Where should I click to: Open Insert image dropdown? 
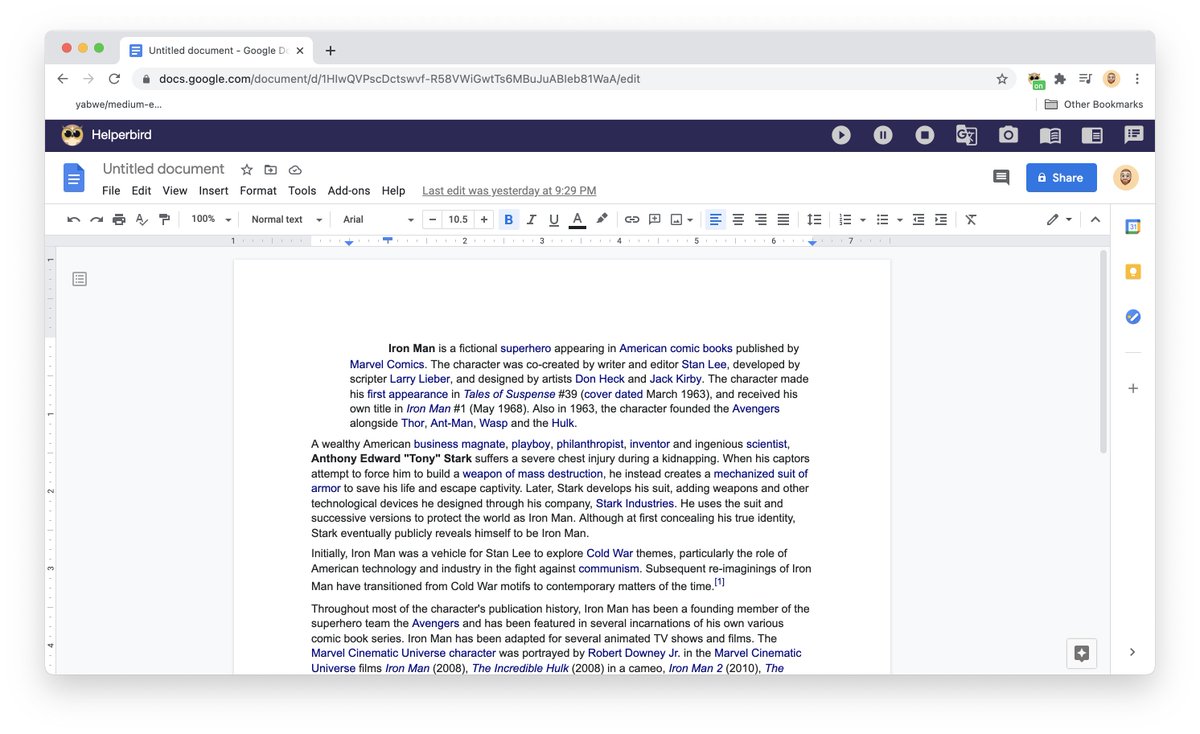[x=682, y=220]
